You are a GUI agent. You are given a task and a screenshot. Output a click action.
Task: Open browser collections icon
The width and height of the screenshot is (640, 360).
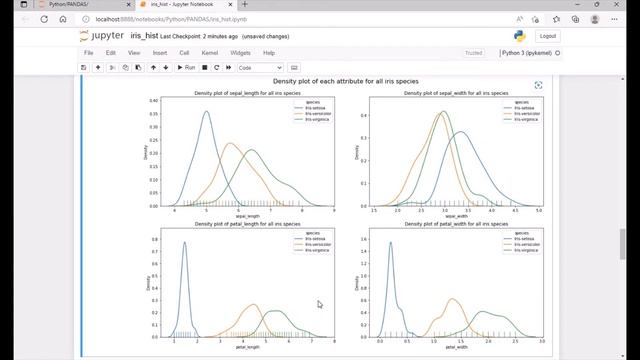[x=575, y=19]
